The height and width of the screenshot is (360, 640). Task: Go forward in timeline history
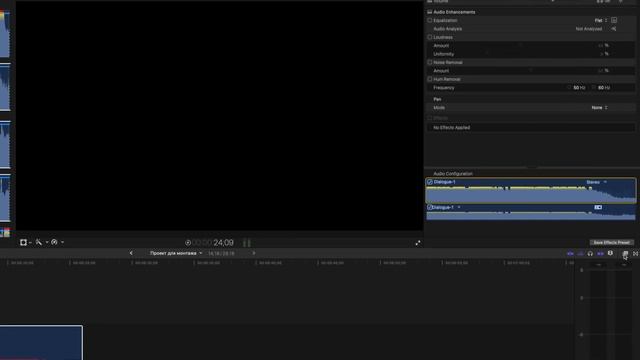(254, 253)
